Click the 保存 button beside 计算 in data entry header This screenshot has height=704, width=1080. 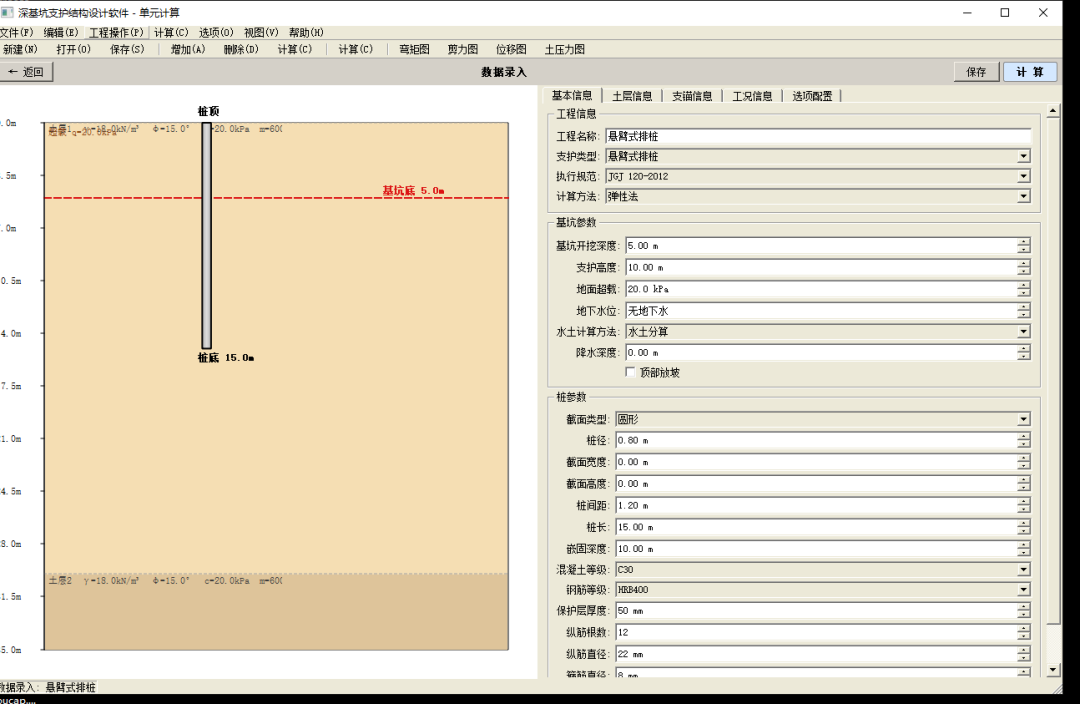click(x=977, y=72)
